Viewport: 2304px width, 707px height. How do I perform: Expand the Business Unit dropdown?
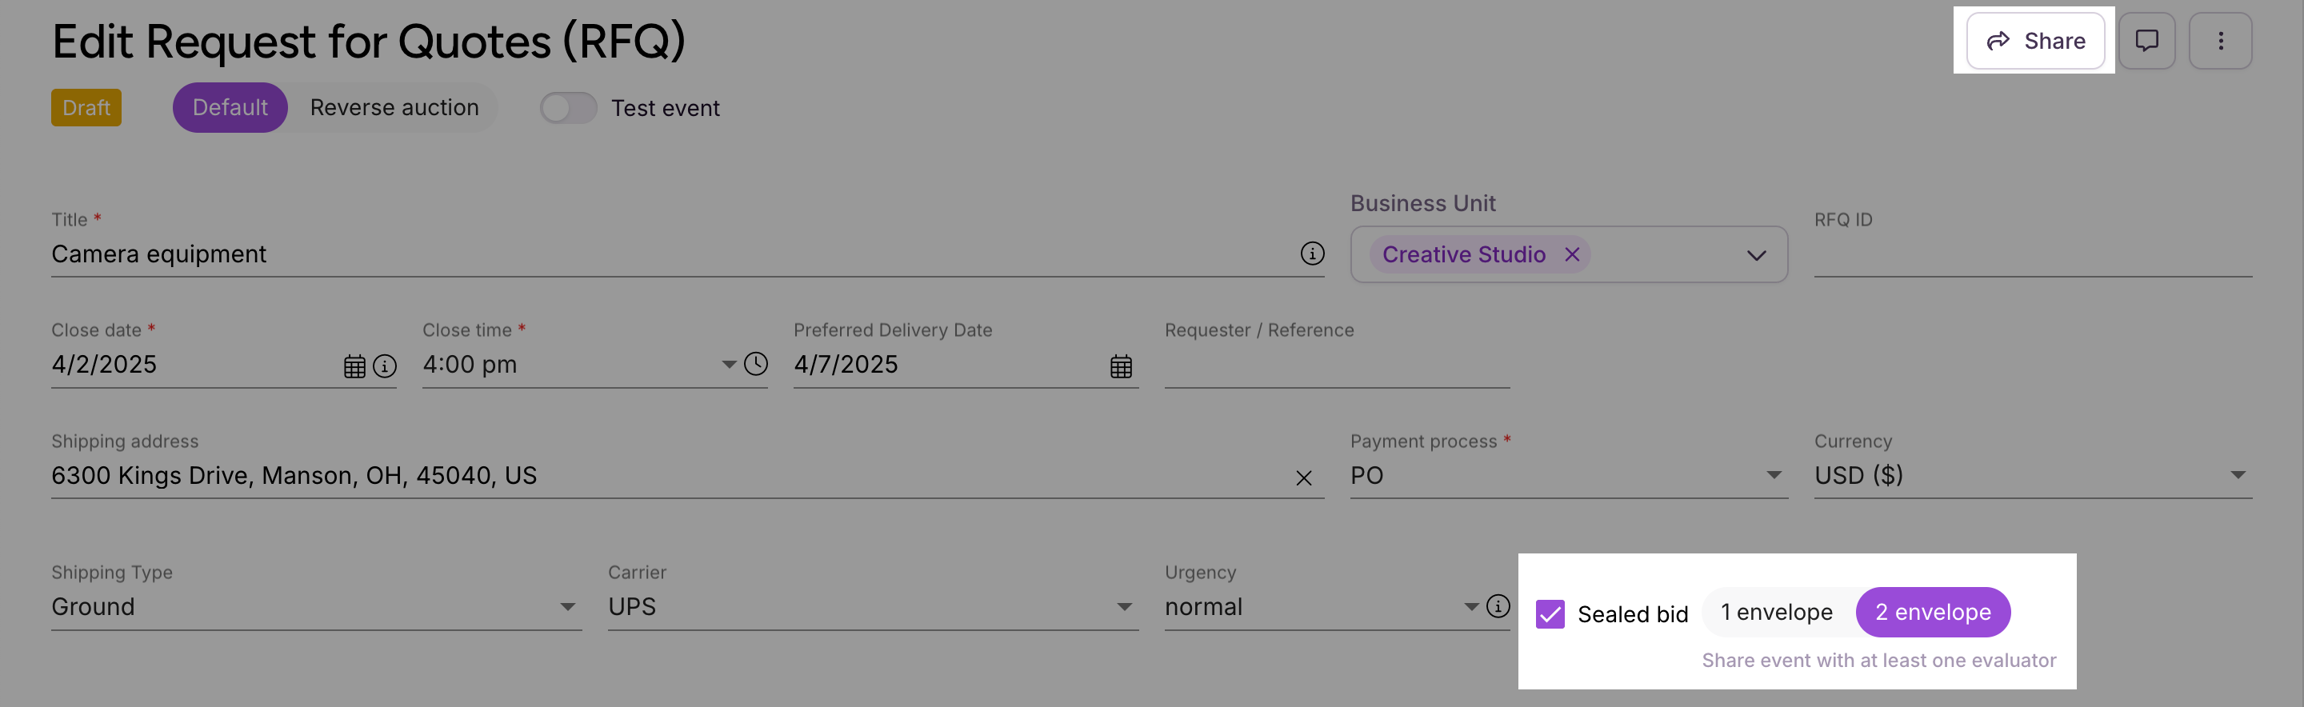pyautogui.click(x=1756, y=255)
